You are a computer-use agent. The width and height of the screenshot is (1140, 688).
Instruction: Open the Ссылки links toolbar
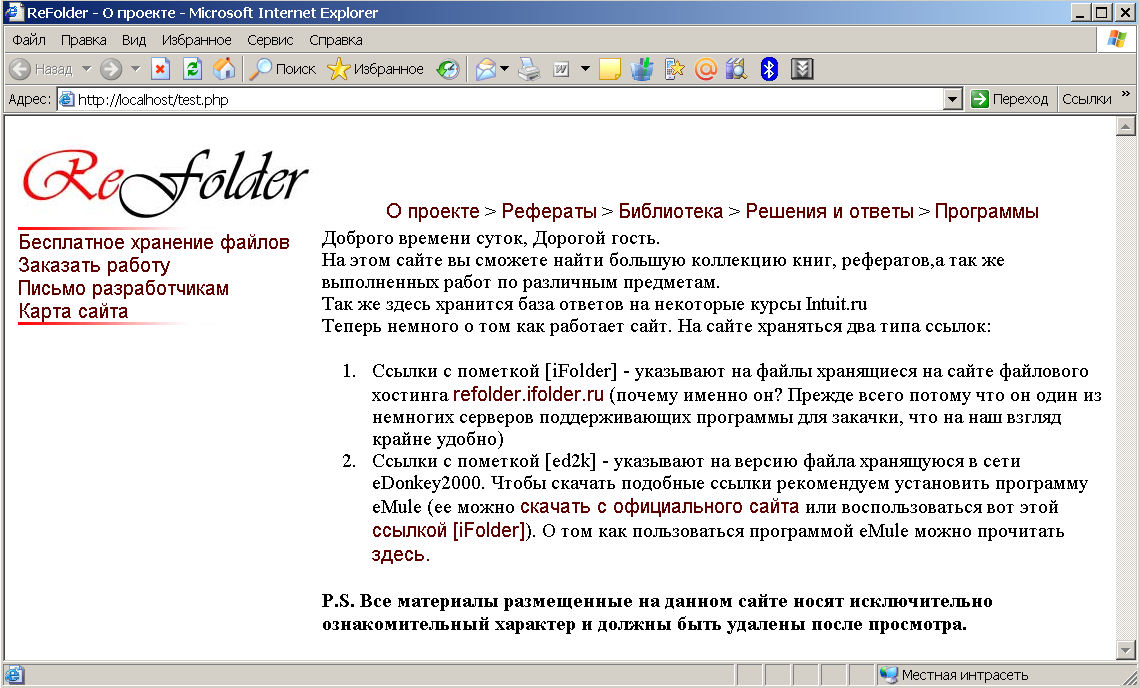coord(1086,100)
